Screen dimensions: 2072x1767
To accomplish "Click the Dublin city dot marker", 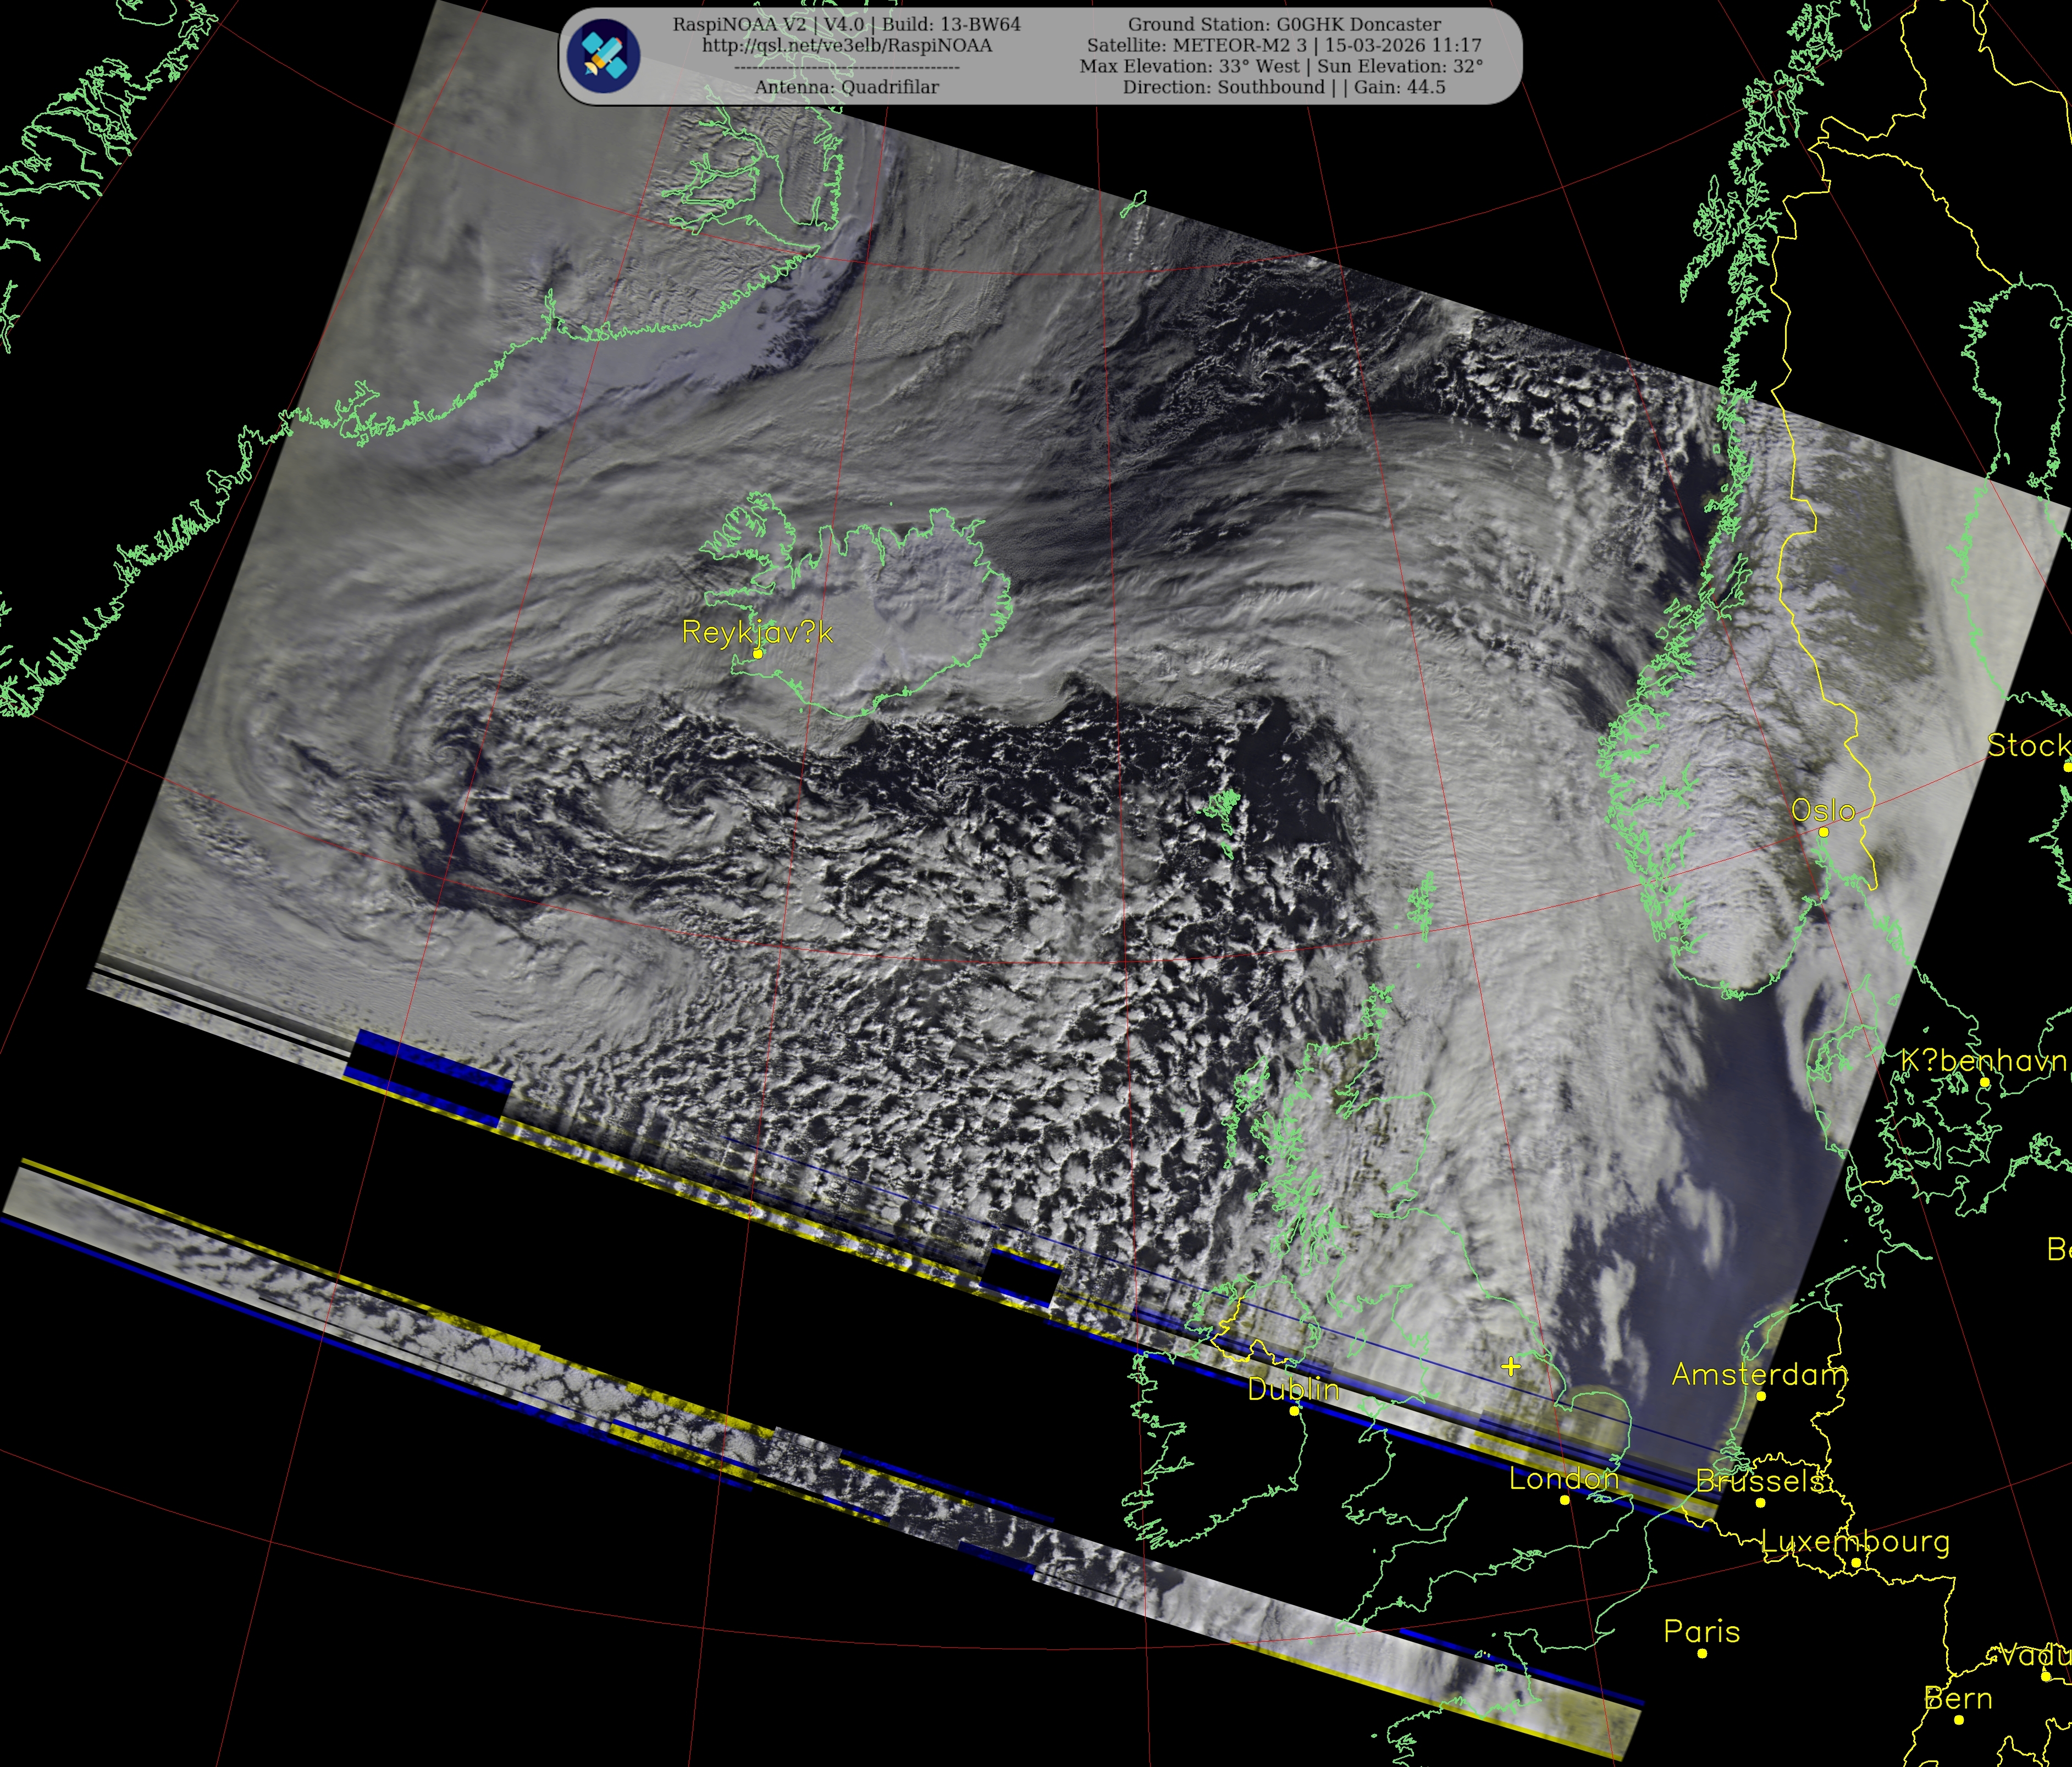I will [1294, 1411].
